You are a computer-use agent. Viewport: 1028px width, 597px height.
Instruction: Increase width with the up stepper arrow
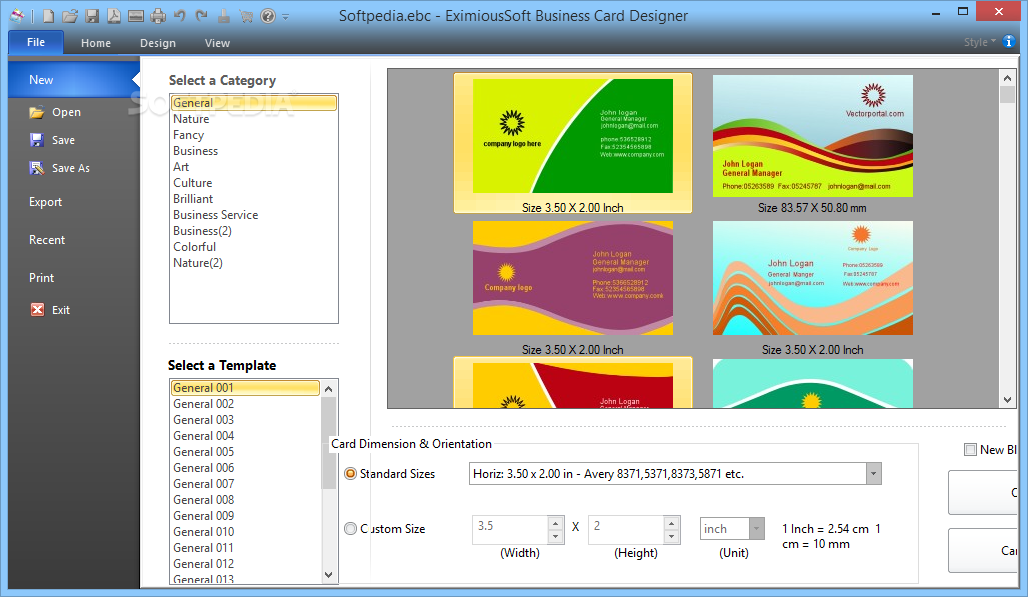click(x=555, y=523)
